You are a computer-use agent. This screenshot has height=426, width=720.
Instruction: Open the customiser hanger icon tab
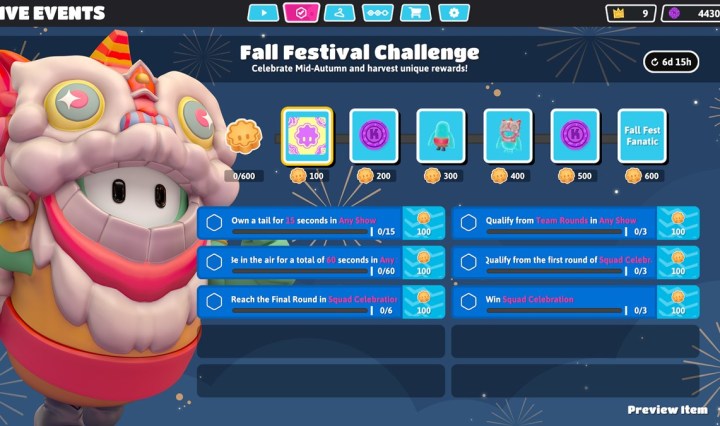pos(339,13)
